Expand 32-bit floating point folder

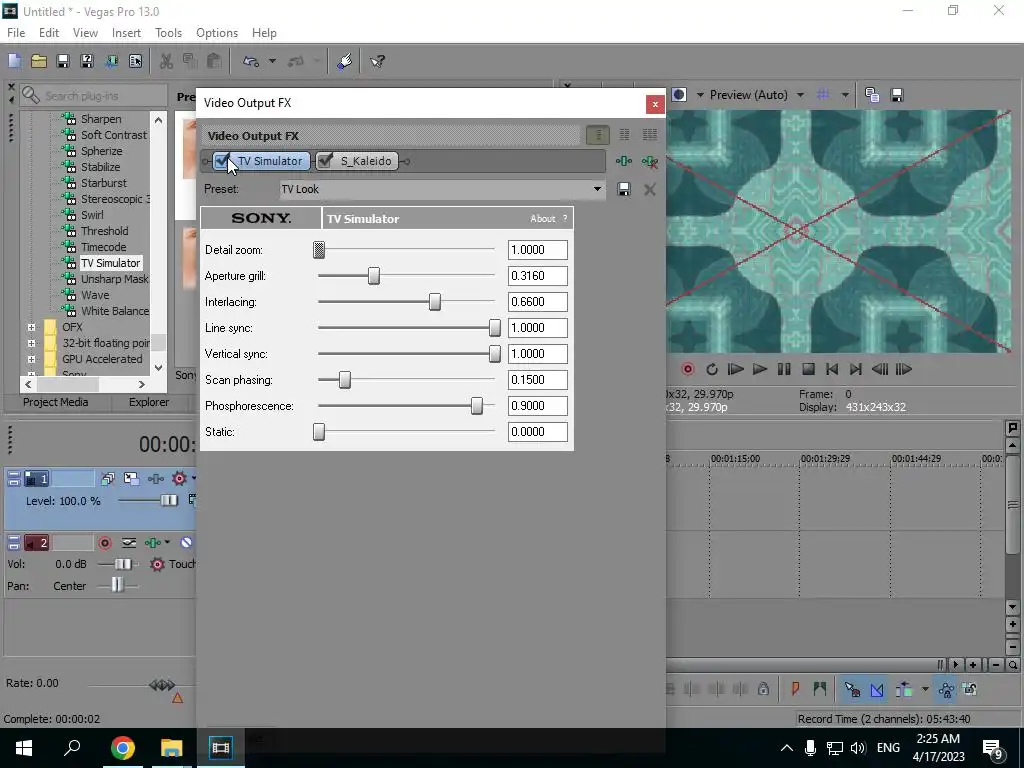[31, 343]
